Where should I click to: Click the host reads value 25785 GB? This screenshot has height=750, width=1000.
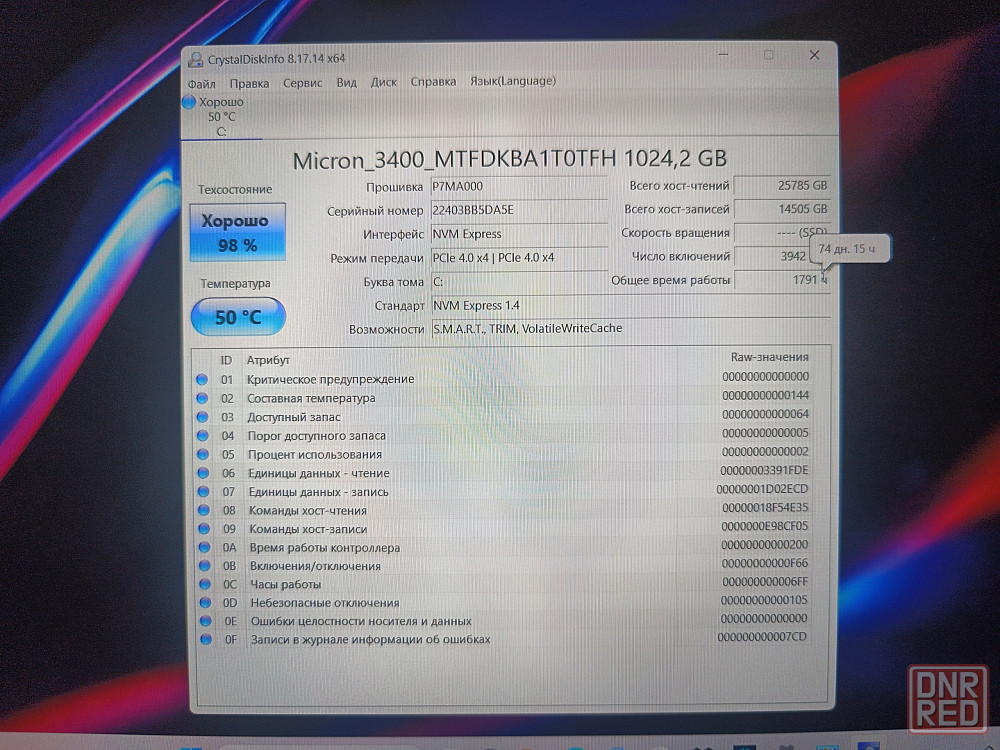(x=783, y=185)
